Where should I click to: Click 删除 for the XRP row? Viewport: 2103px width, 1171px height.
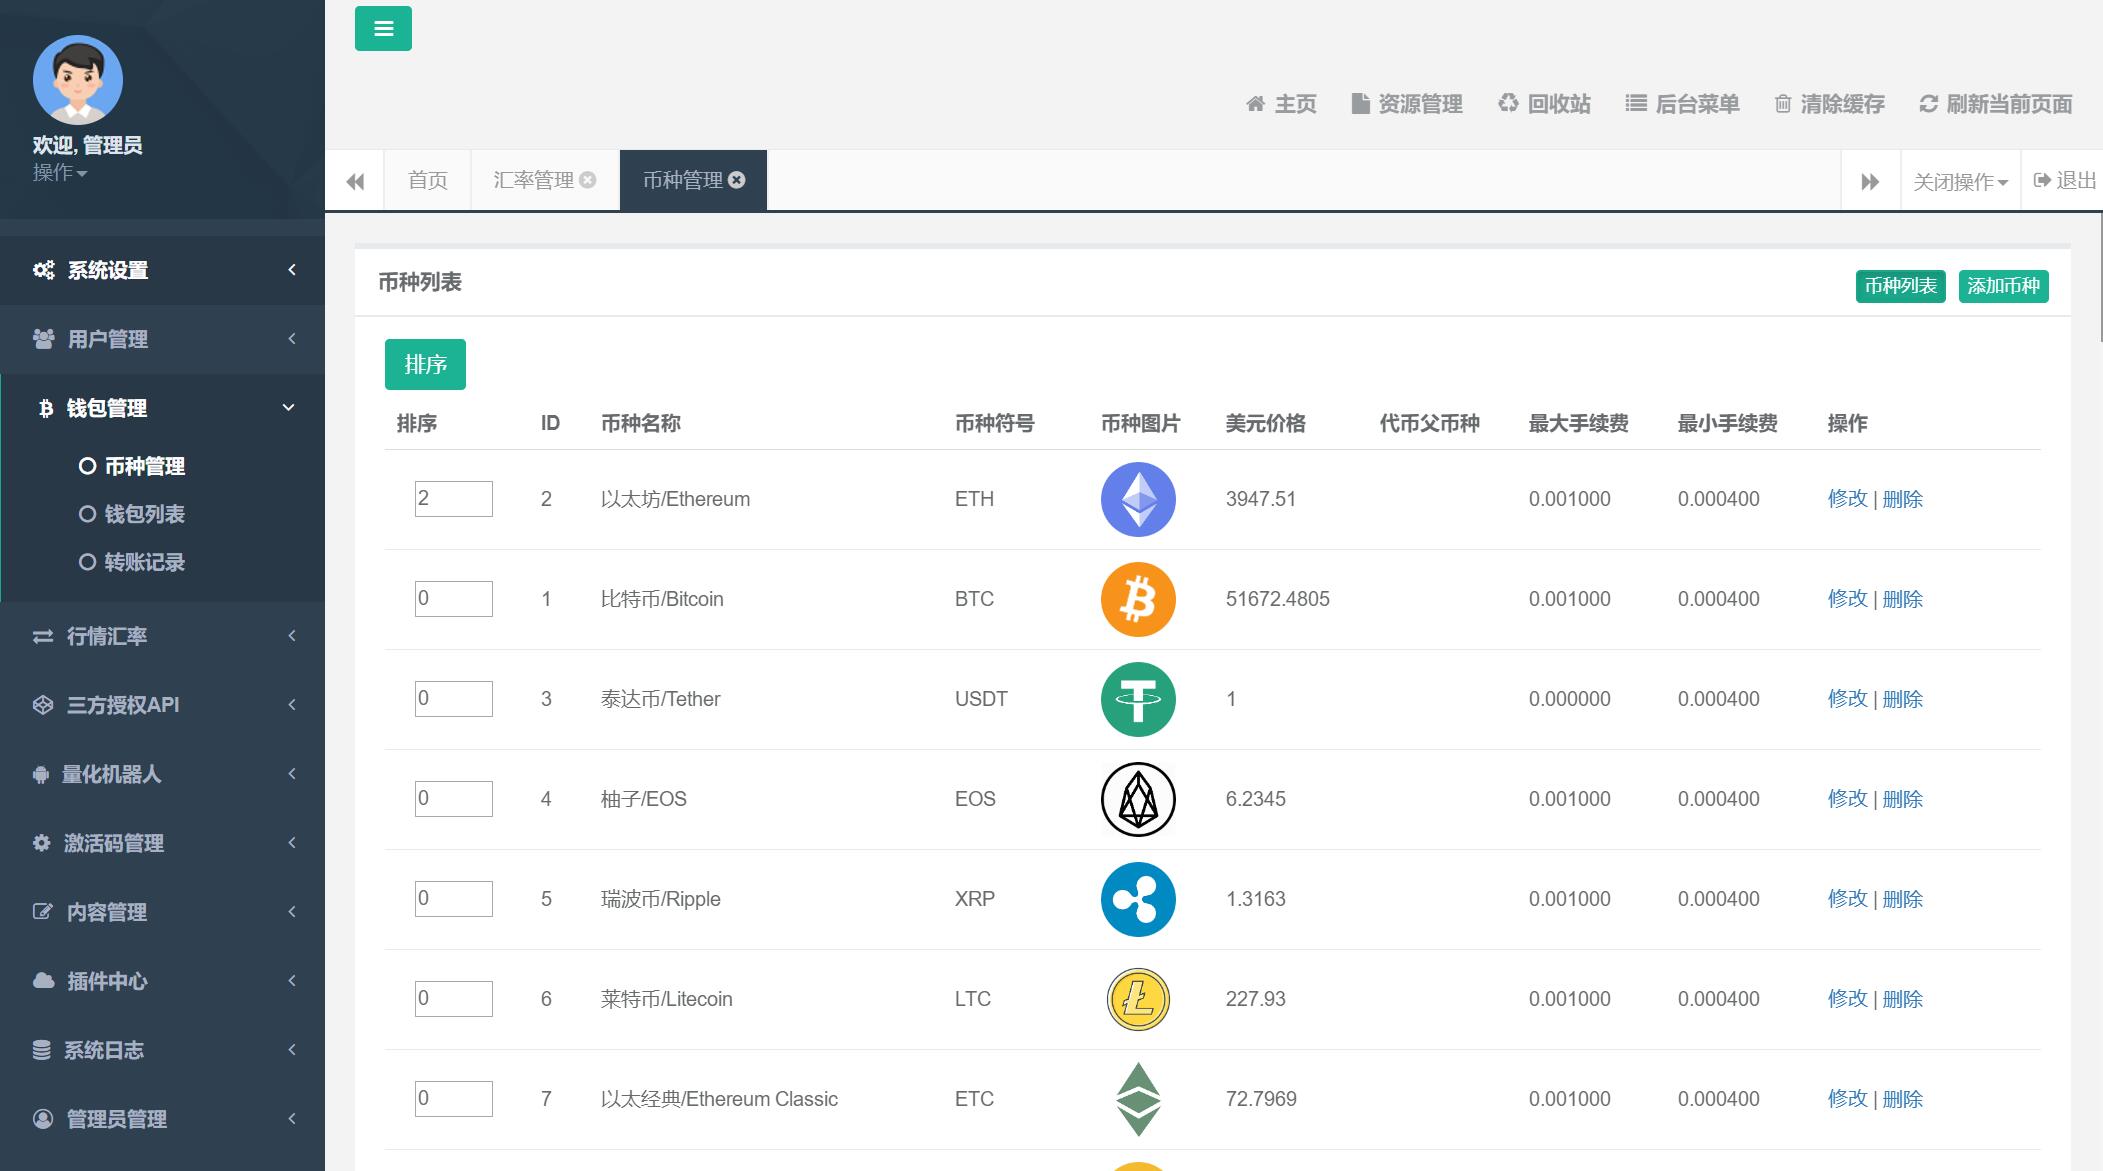1902,899
